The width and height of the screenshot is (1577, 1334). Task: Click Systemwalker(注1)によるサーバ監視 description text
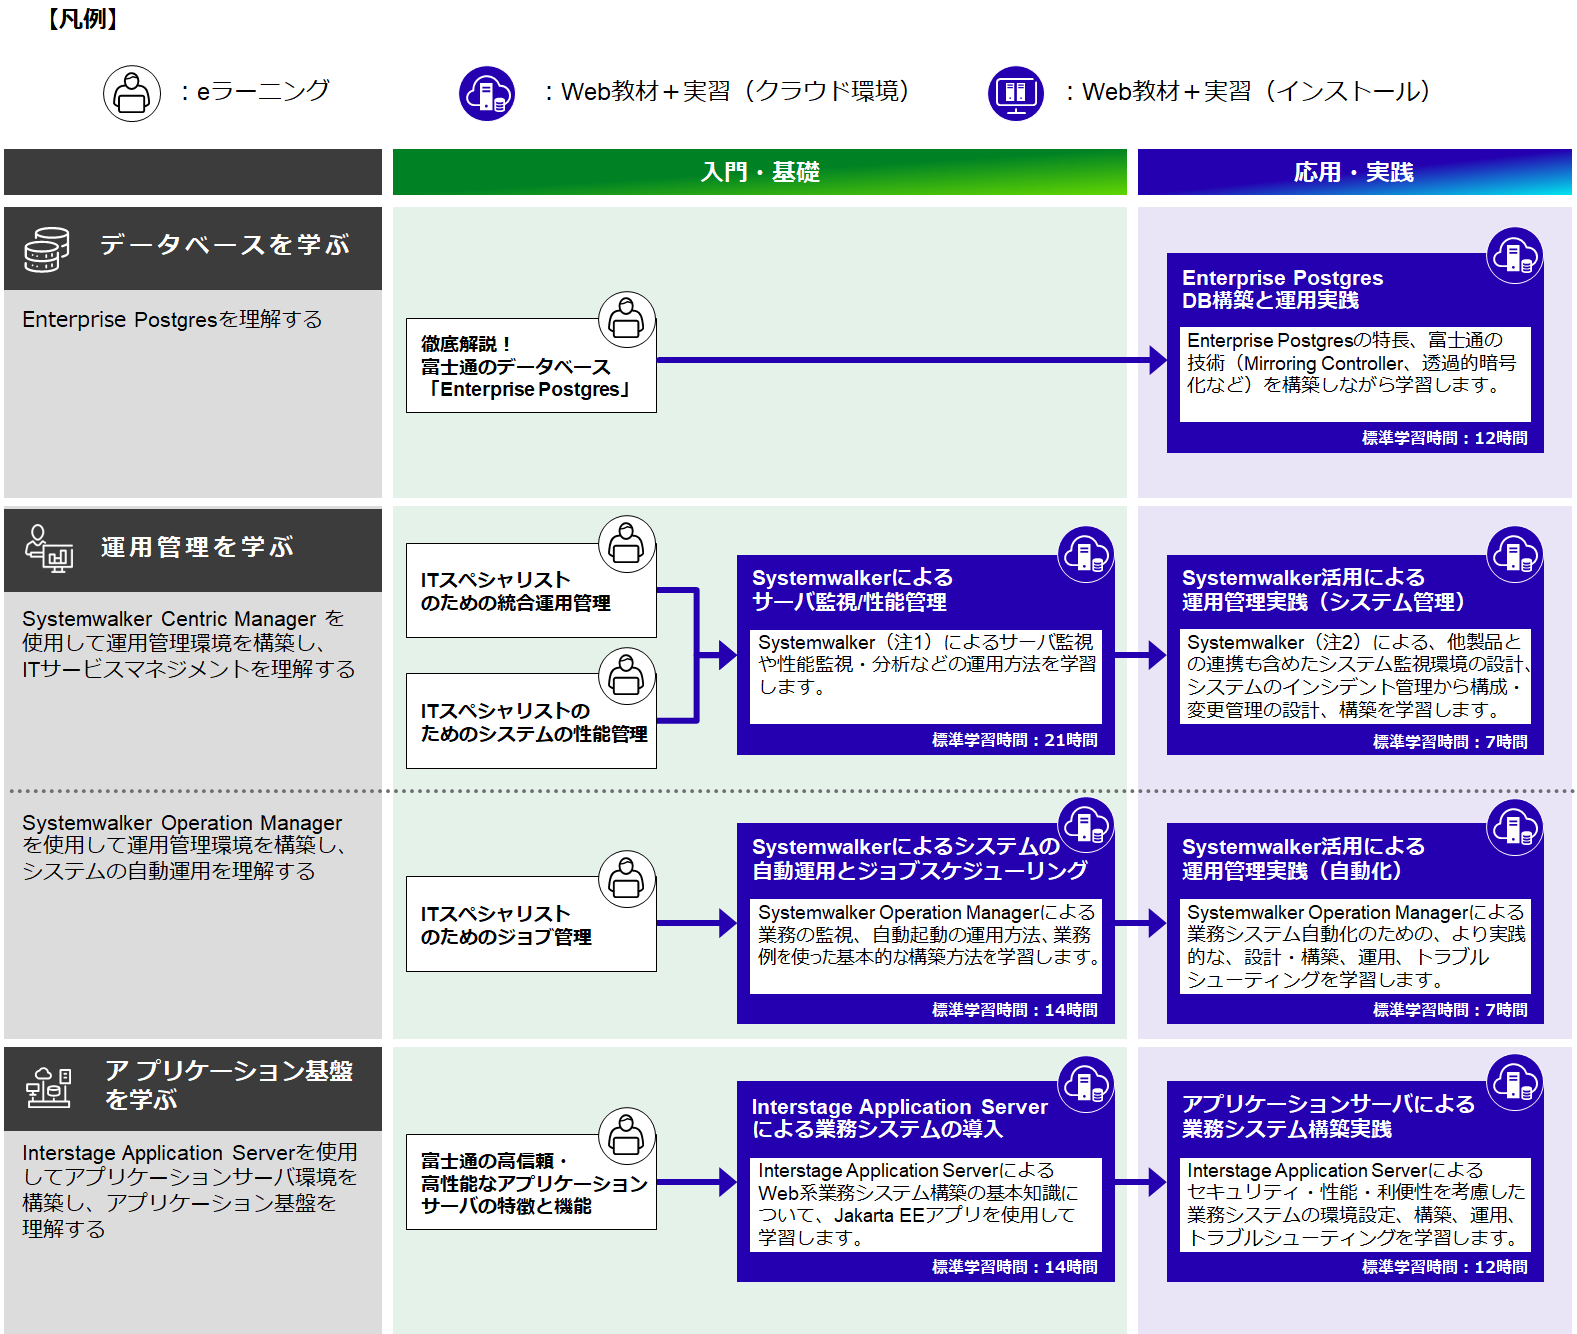pos(926,665)
